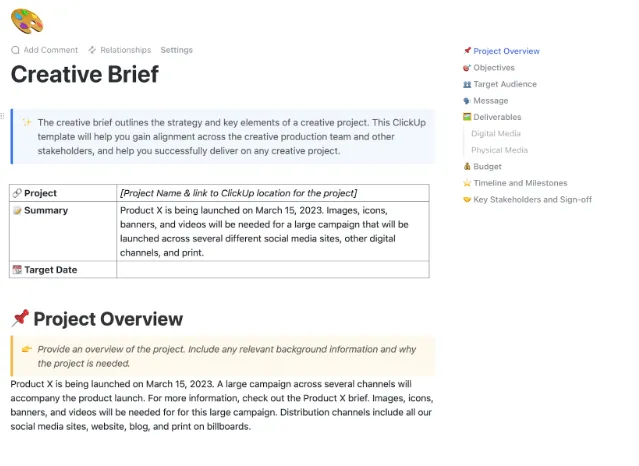Go to Timeline and Milestones section
The height and width of the screenshot is (466, 639).
point(520,183)
